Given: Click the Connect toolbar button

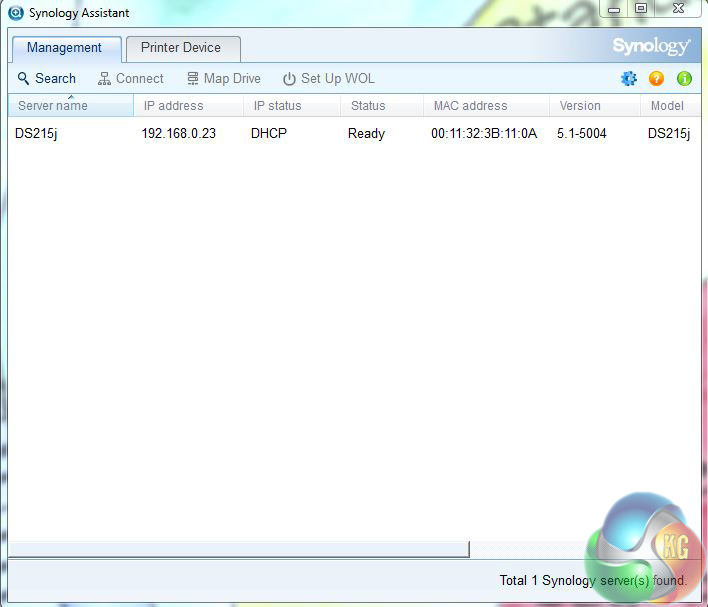Looking at the screenshot, I should click(130, 79).
